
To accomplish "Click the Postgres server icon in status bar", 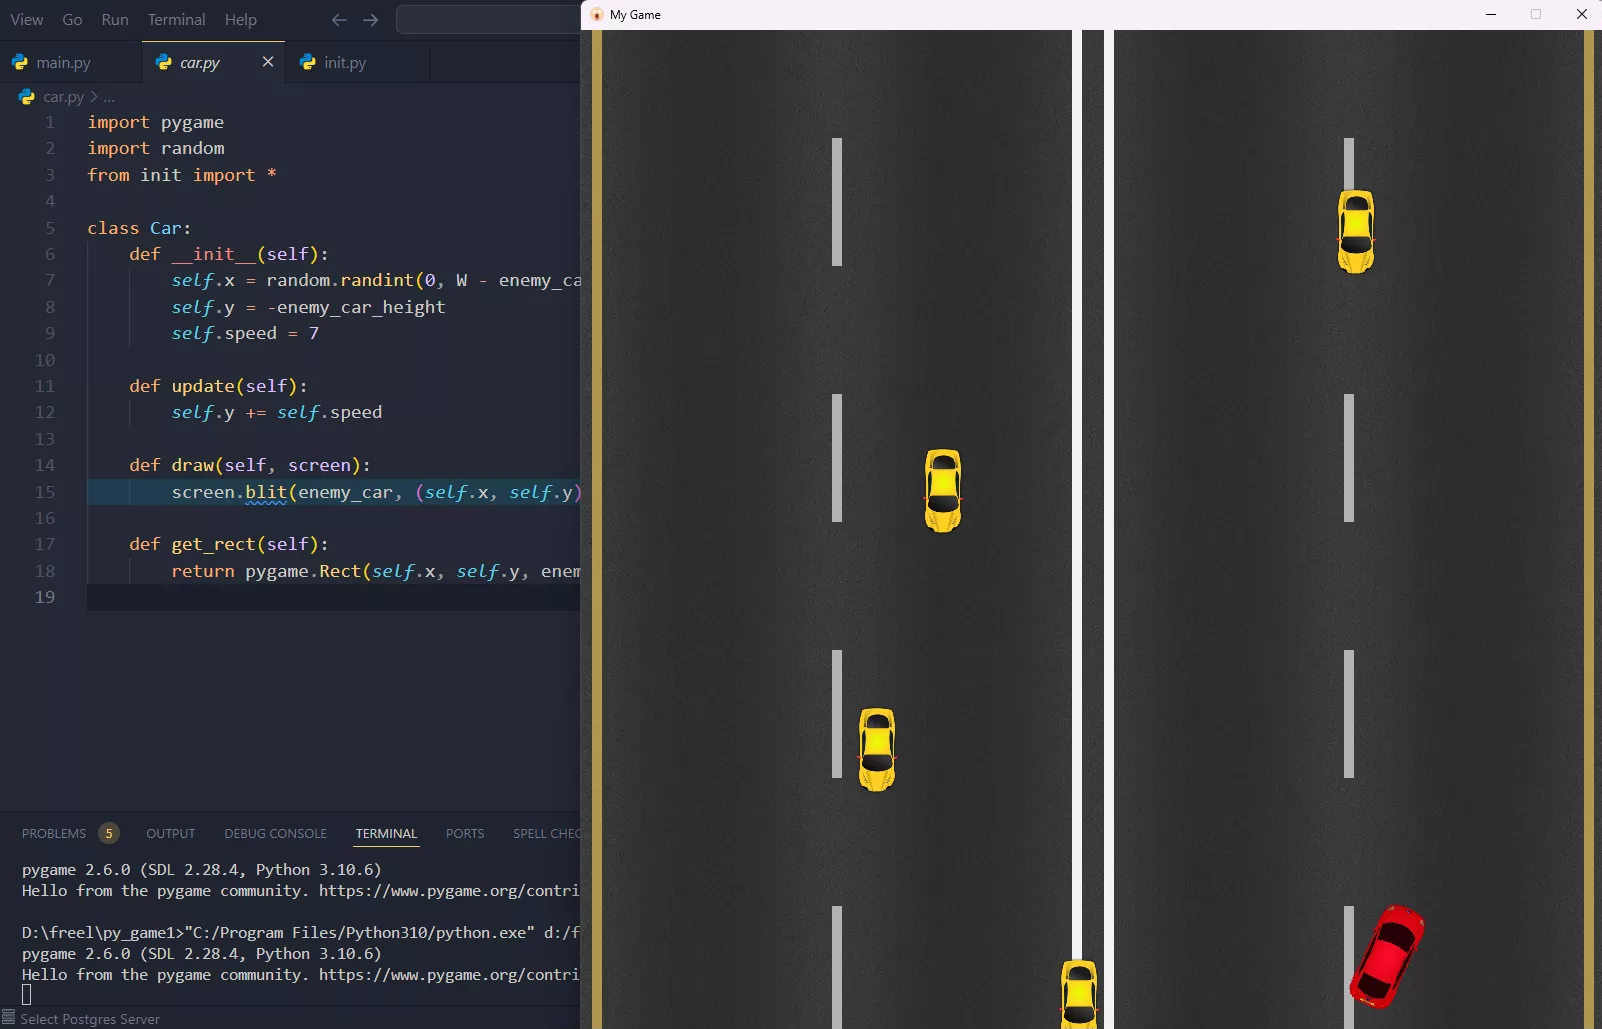I will 9,1018.
